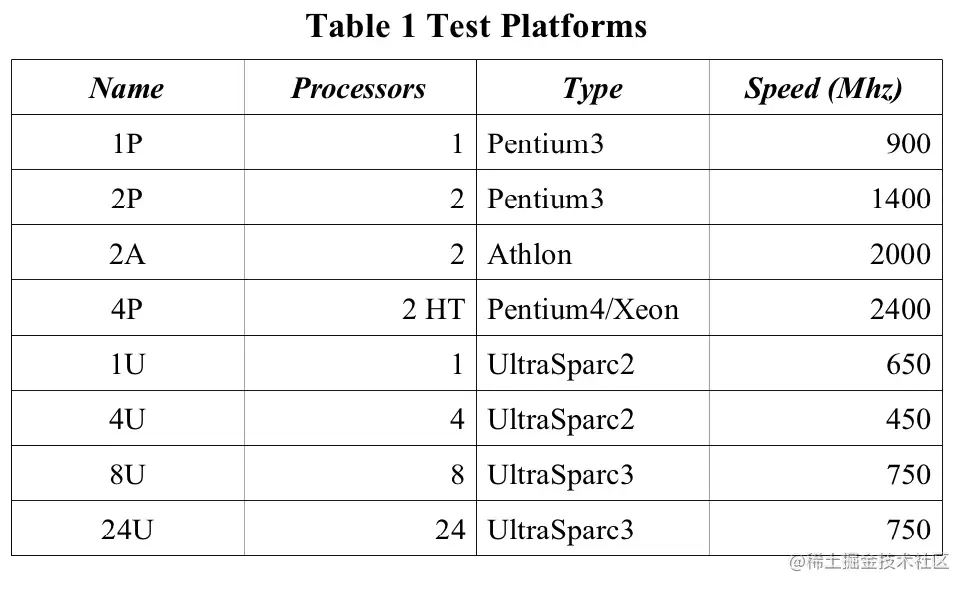Select the 1P name cell
Screen dimensions: 968x590
click(x=127, y=144)
